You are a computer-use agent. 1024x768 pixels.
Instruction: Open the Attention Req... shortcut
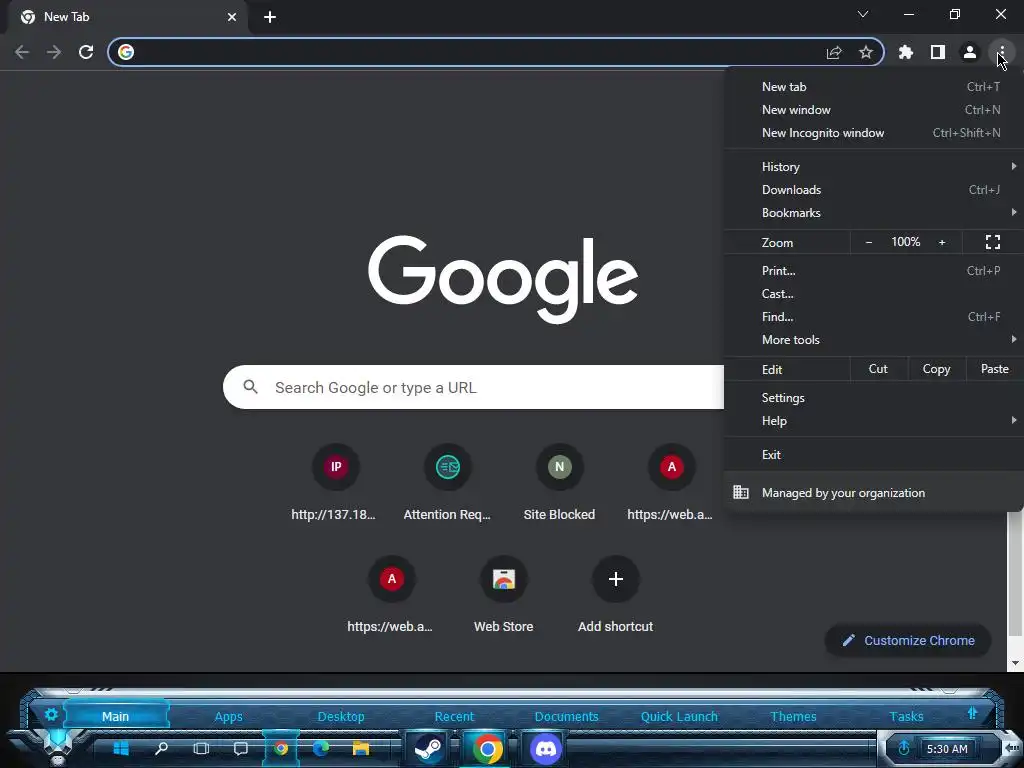click(x=447, y=482)
